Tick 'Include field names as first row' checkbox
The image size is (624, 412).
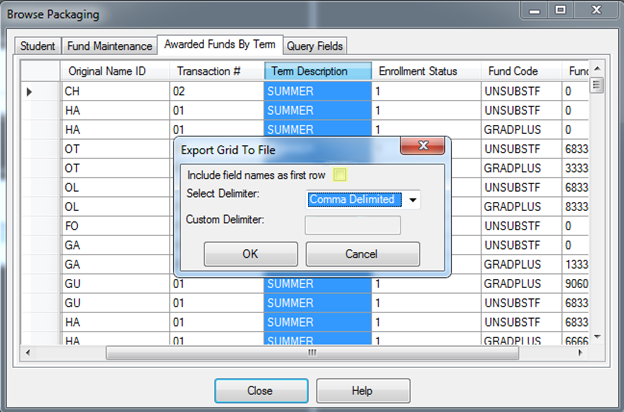click(x=340, y=175)
